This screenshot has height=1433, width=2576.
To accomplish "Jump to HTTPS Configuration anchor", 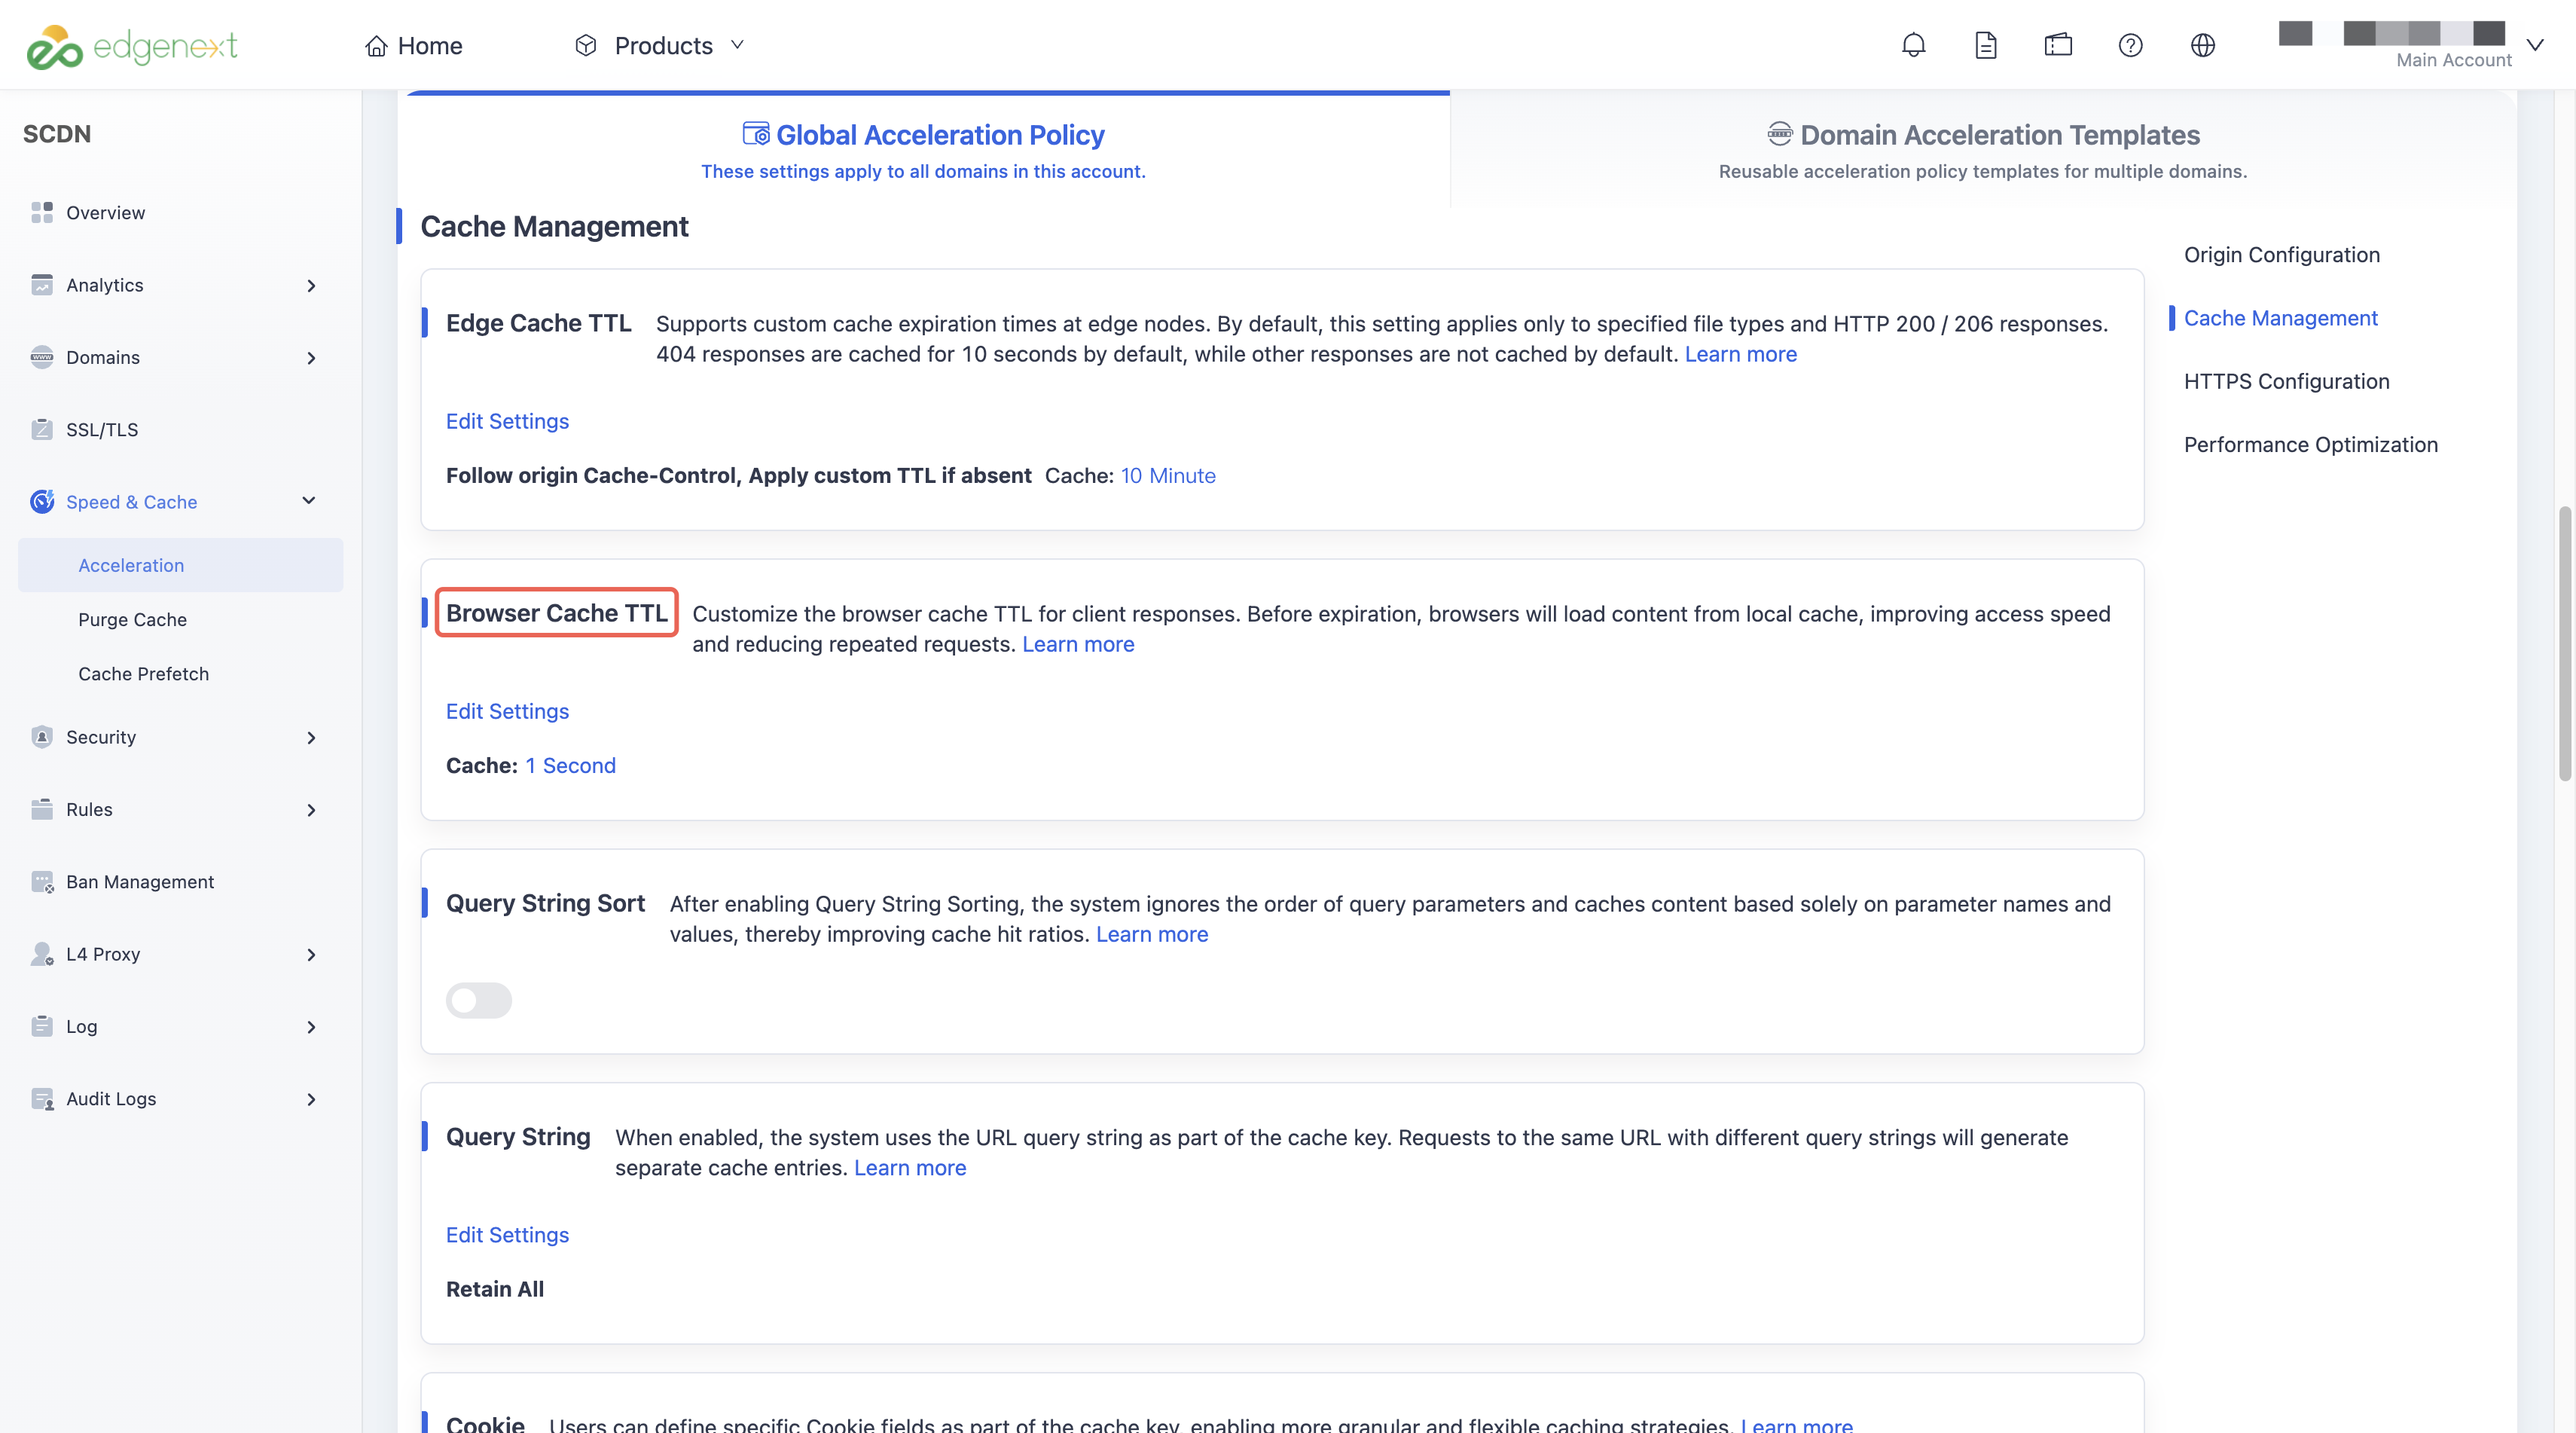I will click(x=2286, y=381).
